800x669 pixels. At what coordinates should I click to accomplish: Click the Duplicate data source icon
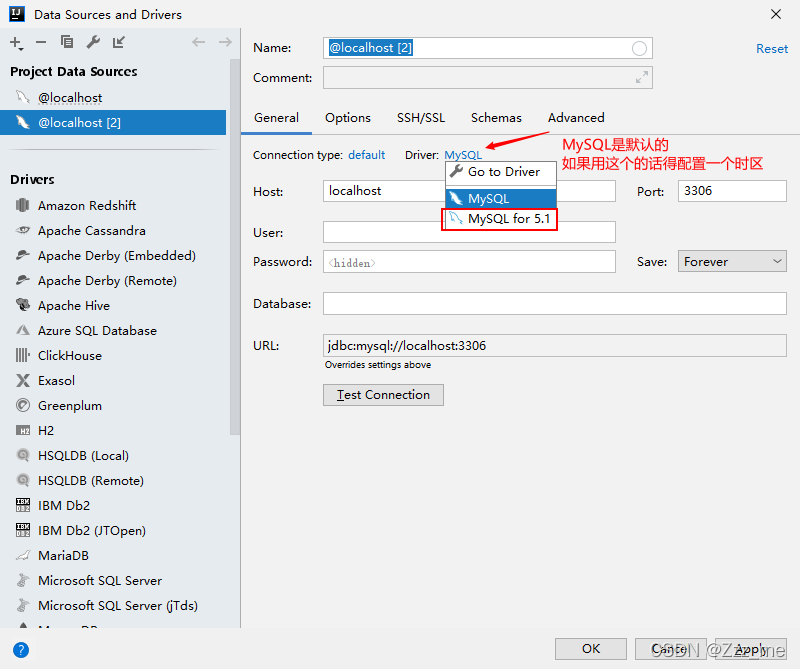point(67,42)
